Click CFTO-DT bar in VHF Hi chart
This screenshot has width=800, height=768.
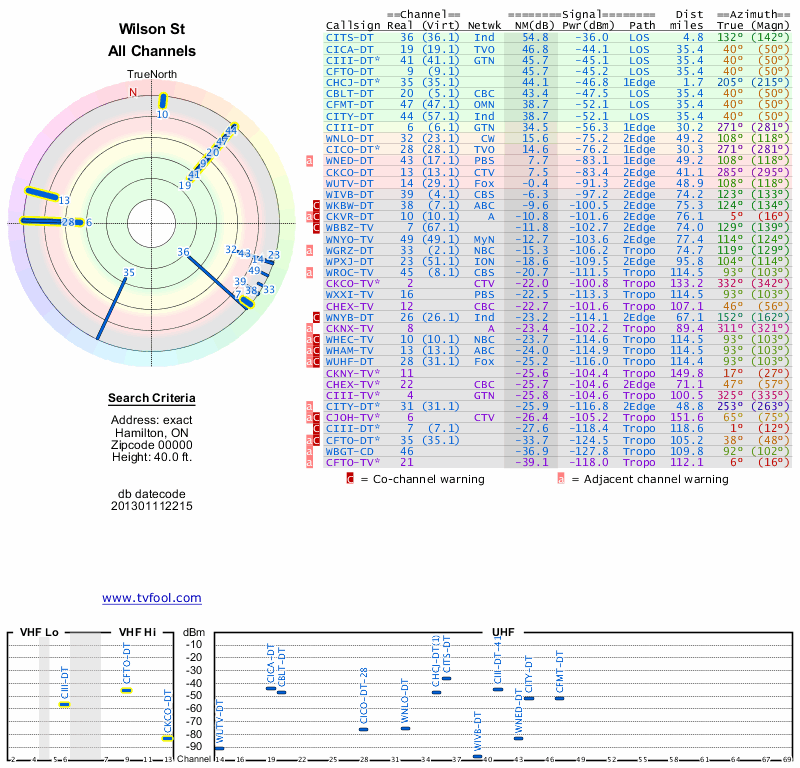pyautogui.click(x=127, y=690)
